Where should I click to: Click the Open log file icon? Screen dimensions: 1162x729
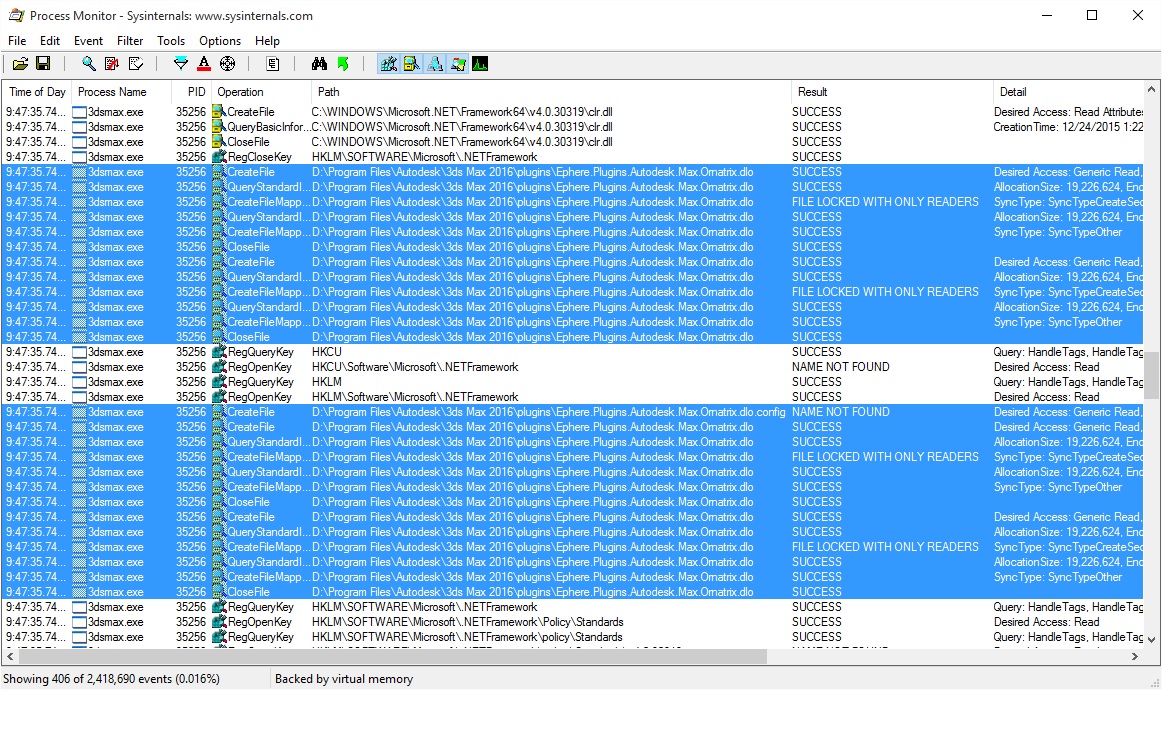(x=20, y=64)
